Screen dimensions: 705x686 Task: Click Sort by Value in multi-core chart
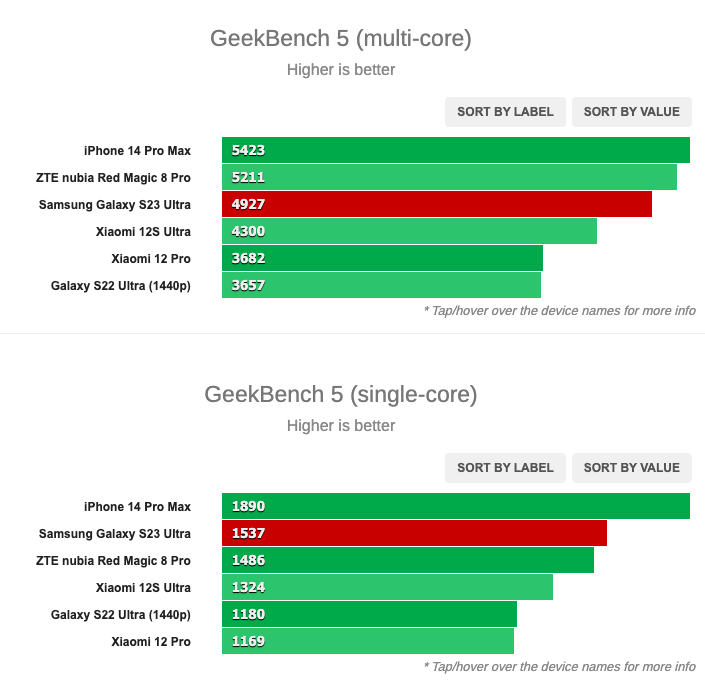[631, 112]
